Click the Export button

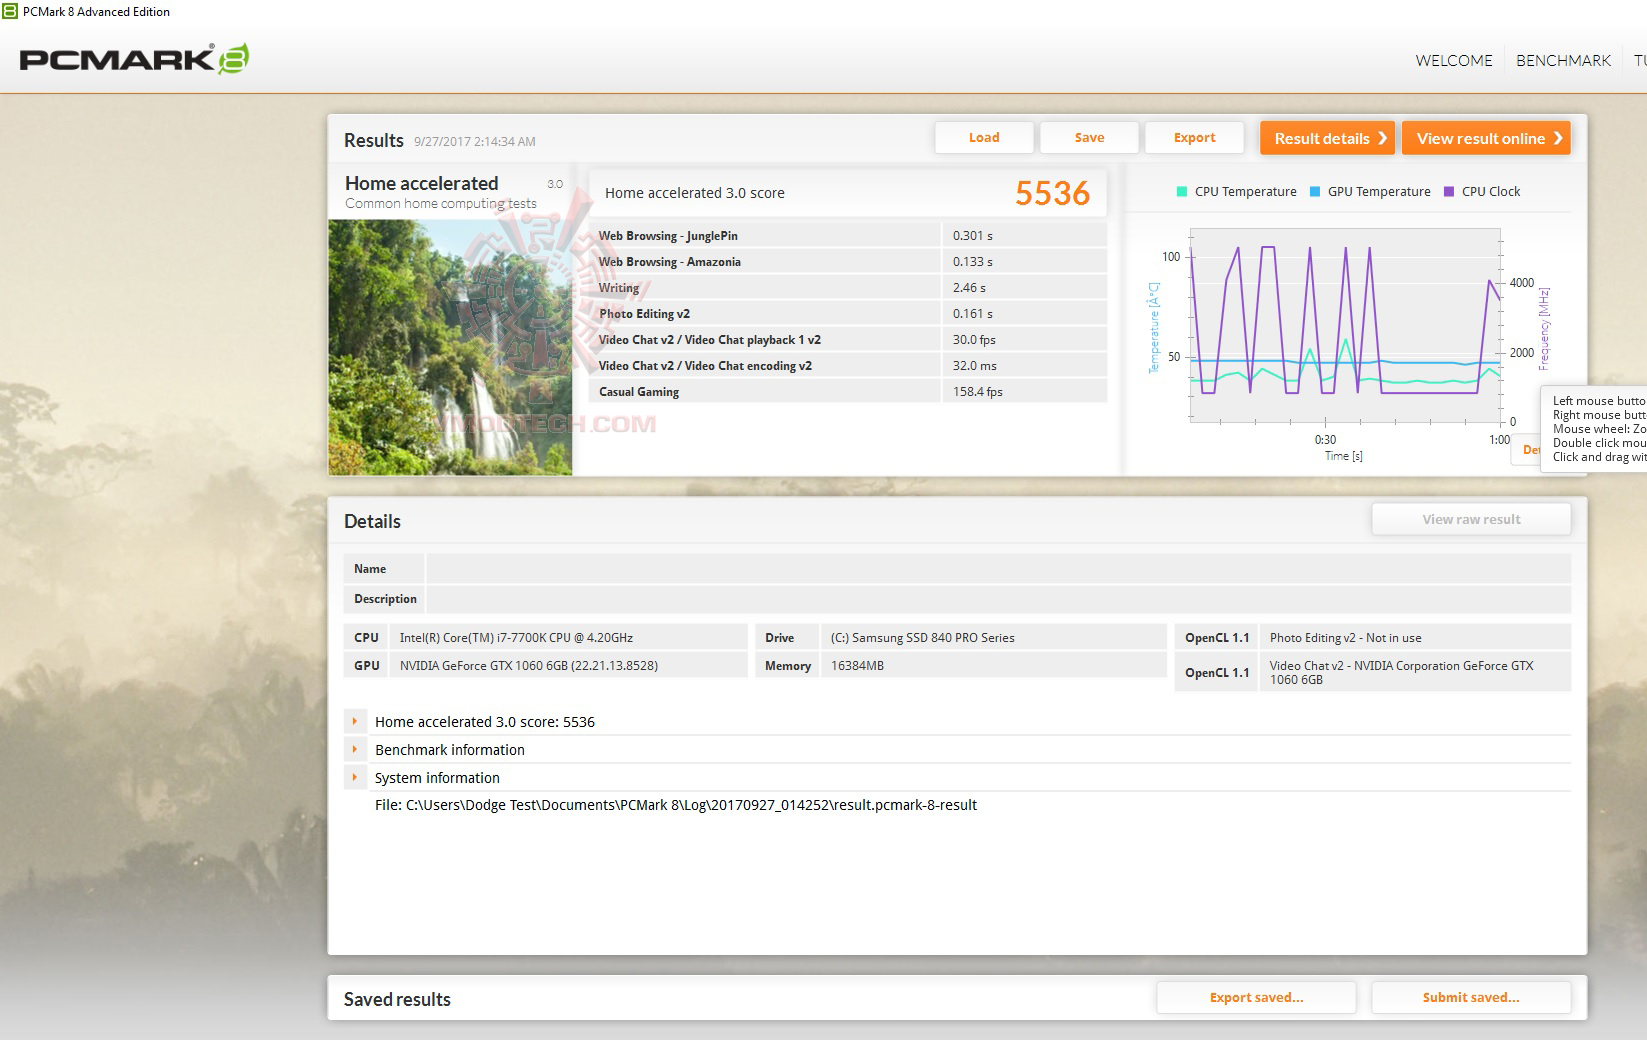(1194, 138)
